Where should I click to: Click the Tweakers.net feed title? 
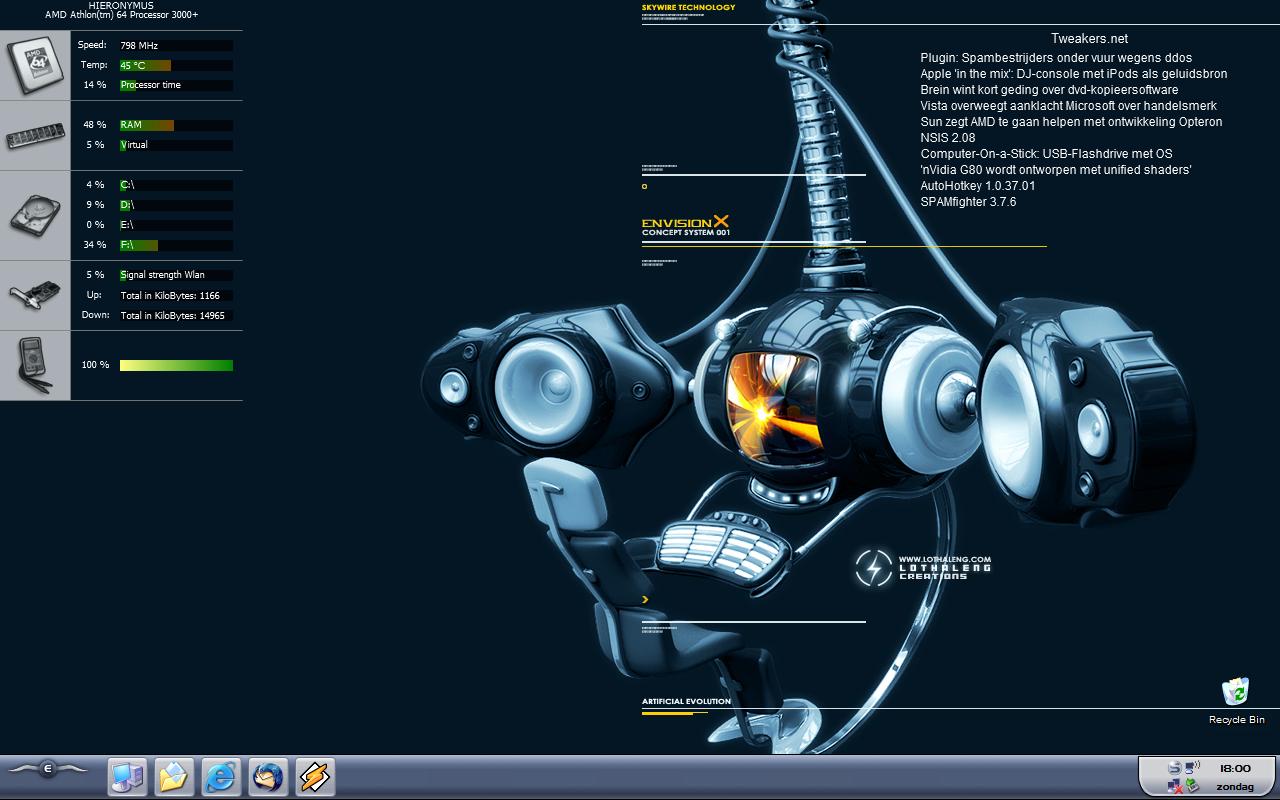tap(1089, 38)
